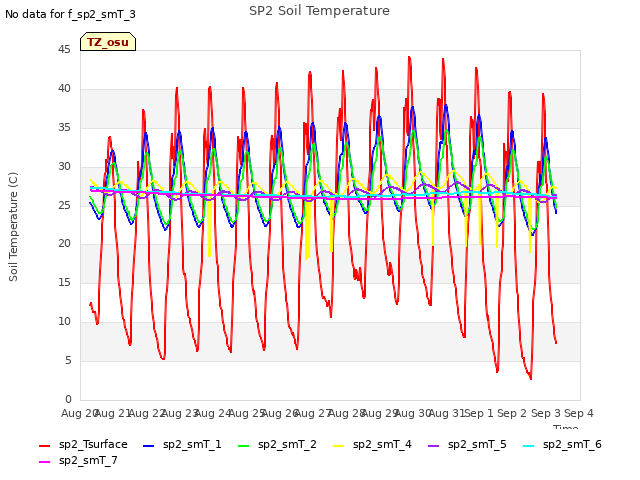
Task: Click the 'Soil Temperature (C)' axis label
Action: 13,227
